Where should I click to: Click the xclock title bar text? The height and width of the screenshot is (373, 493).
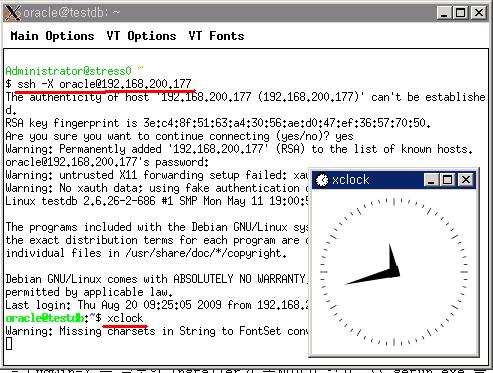[351, 180]
